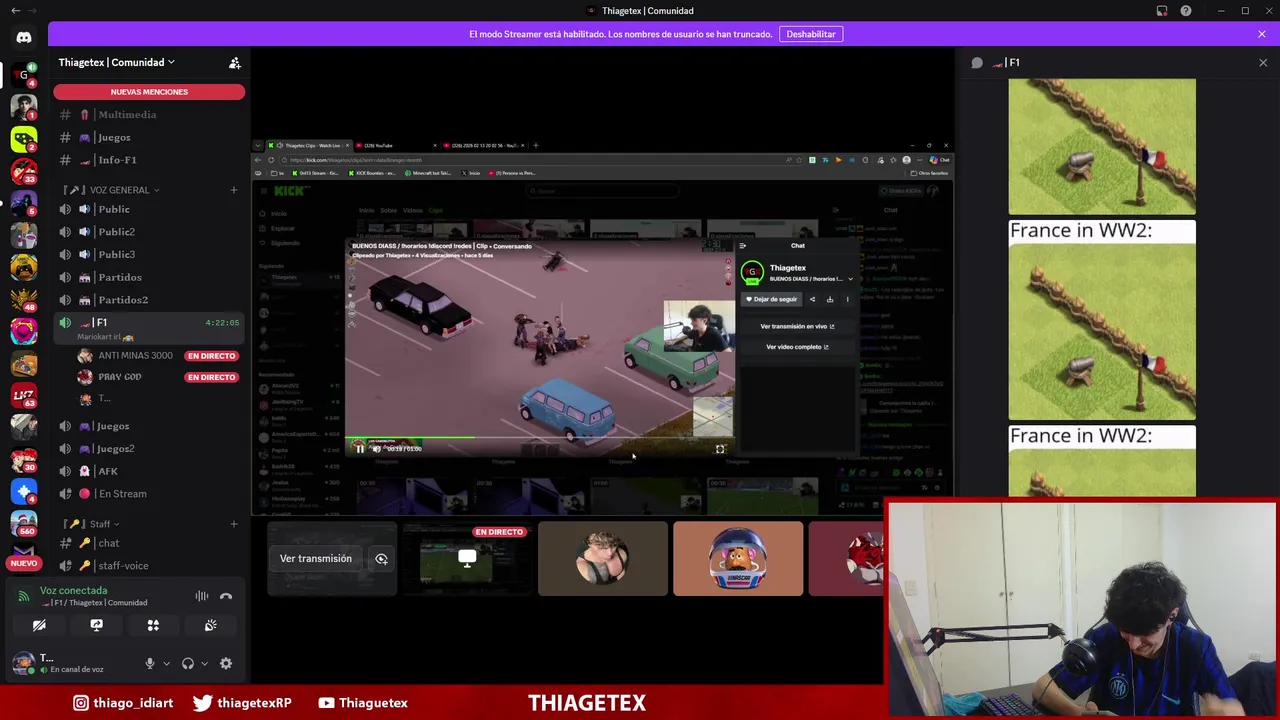Join the staff-voice channel

click(x=149, y=566)
